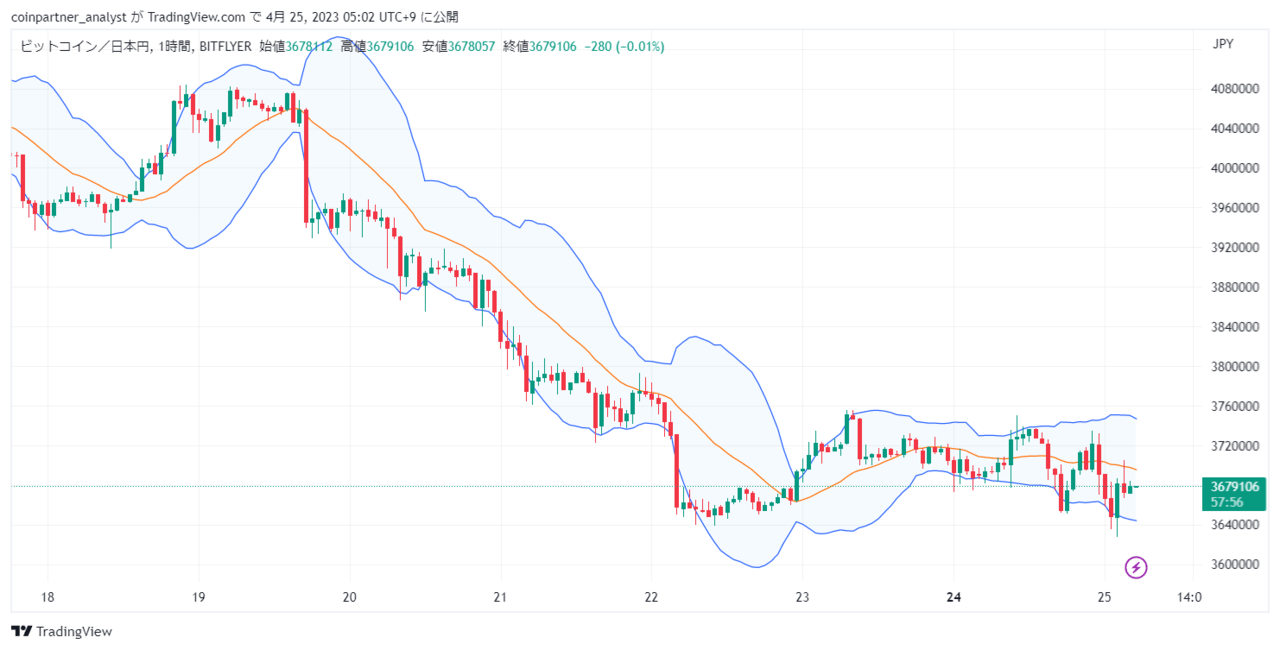The image size is (1280, 650).
Task: Click the date label 22 on time axis
Action: pyautogui.click(x=651, y=597)
